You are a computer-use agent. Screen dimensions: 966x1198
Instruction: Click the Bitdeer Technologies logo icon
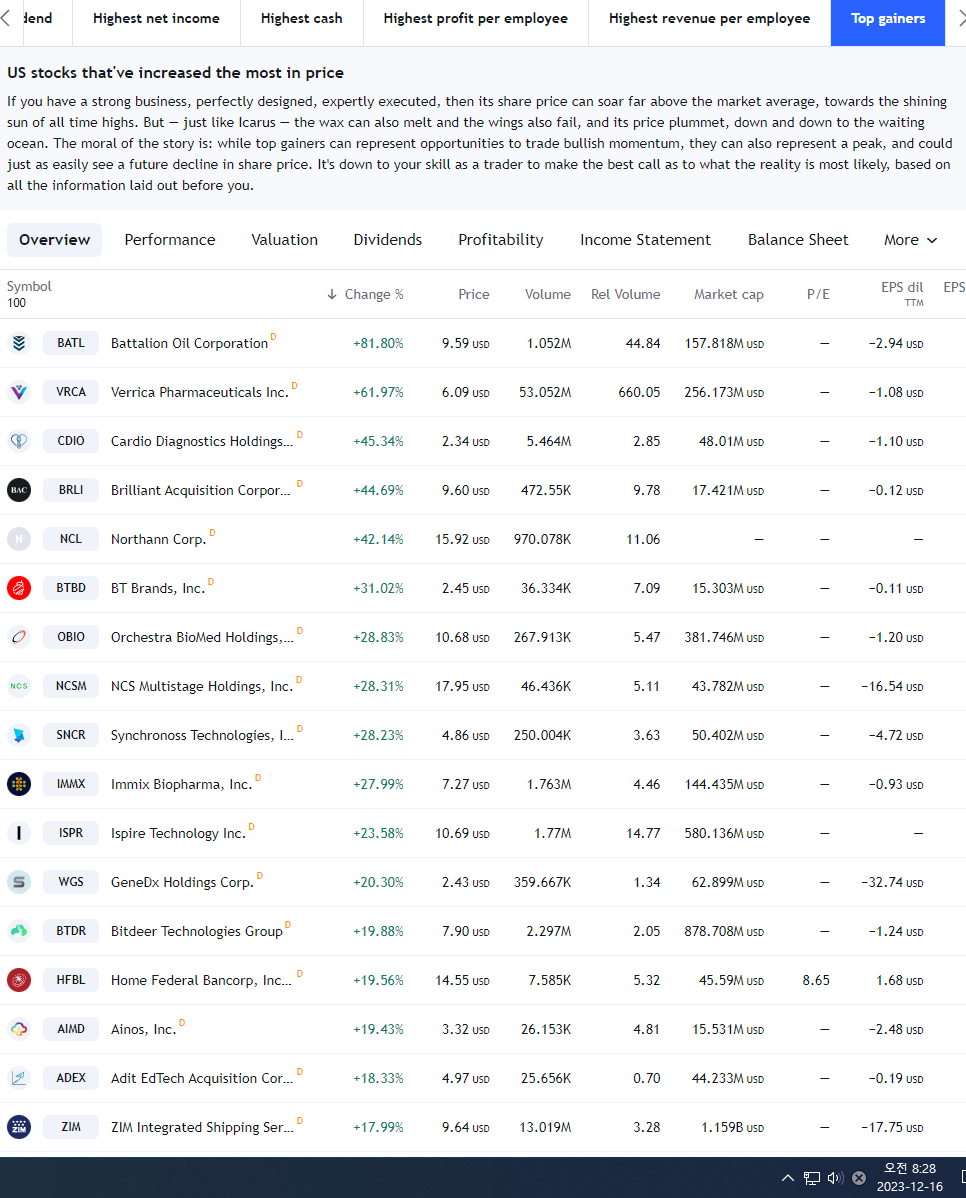(19, 931)
